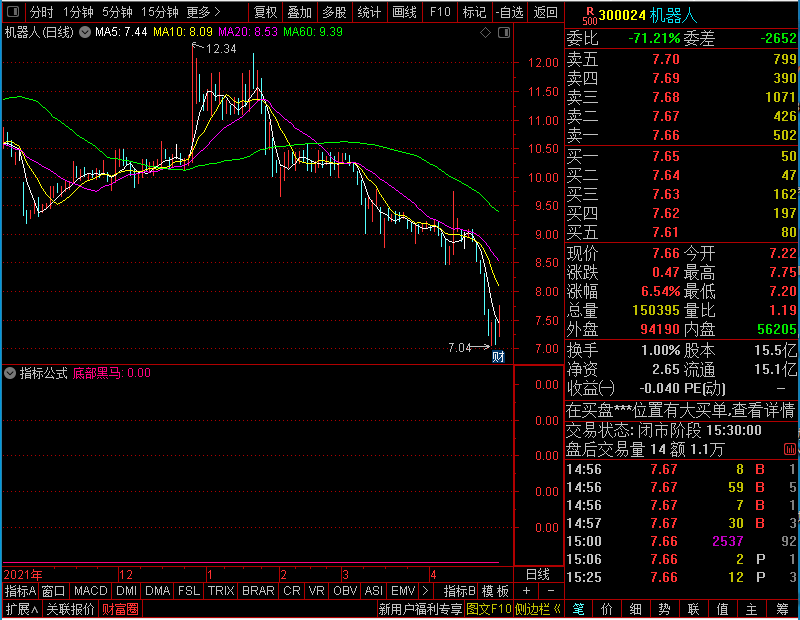Select the 细 detail tab
This screenshot has height=620, width=800.
coord(636,609)
